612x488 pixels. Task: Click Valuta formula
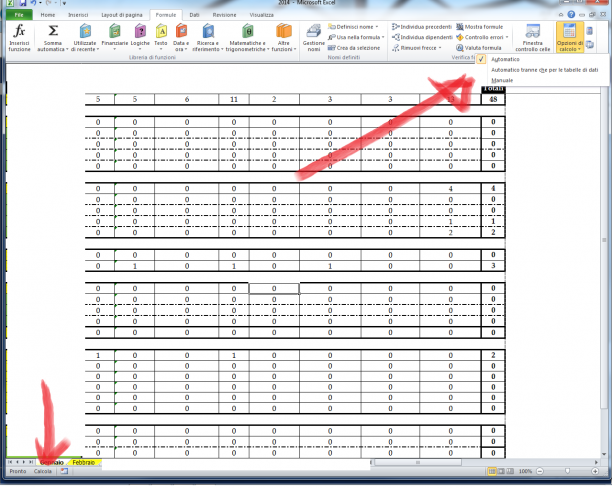pos(479,48)
